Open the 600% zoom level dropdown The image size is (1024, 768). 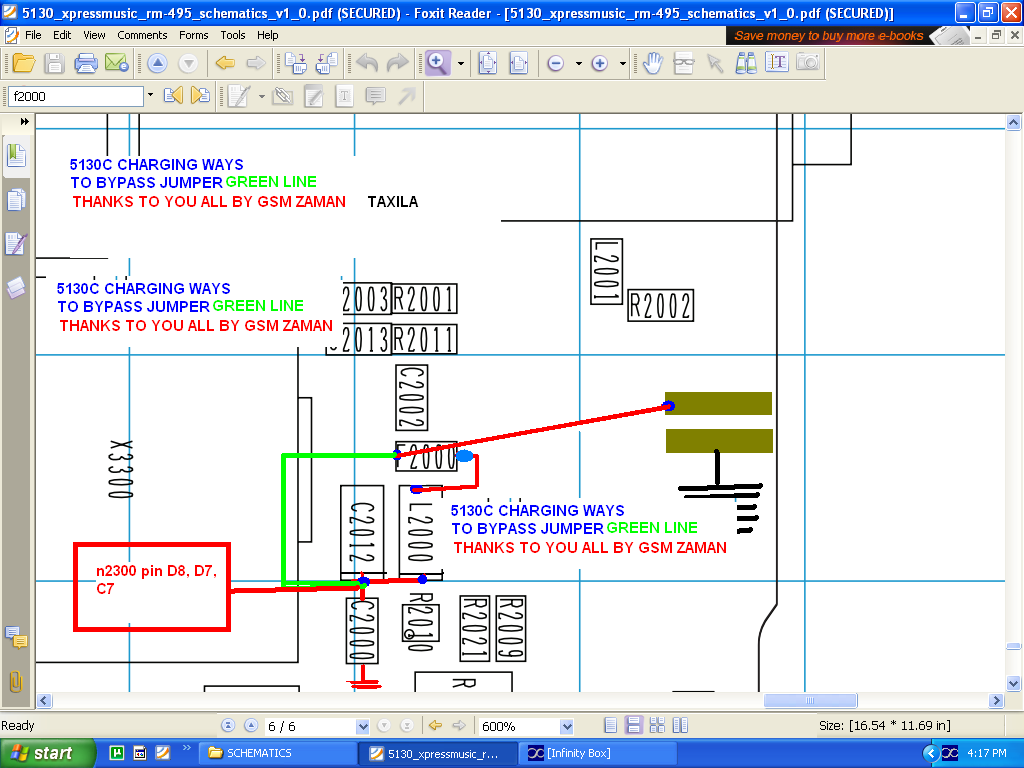pos(567,726)
